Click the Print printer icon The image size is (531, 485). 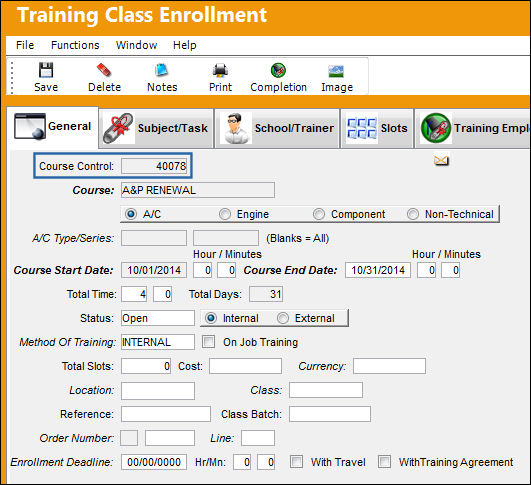point(220,70)
